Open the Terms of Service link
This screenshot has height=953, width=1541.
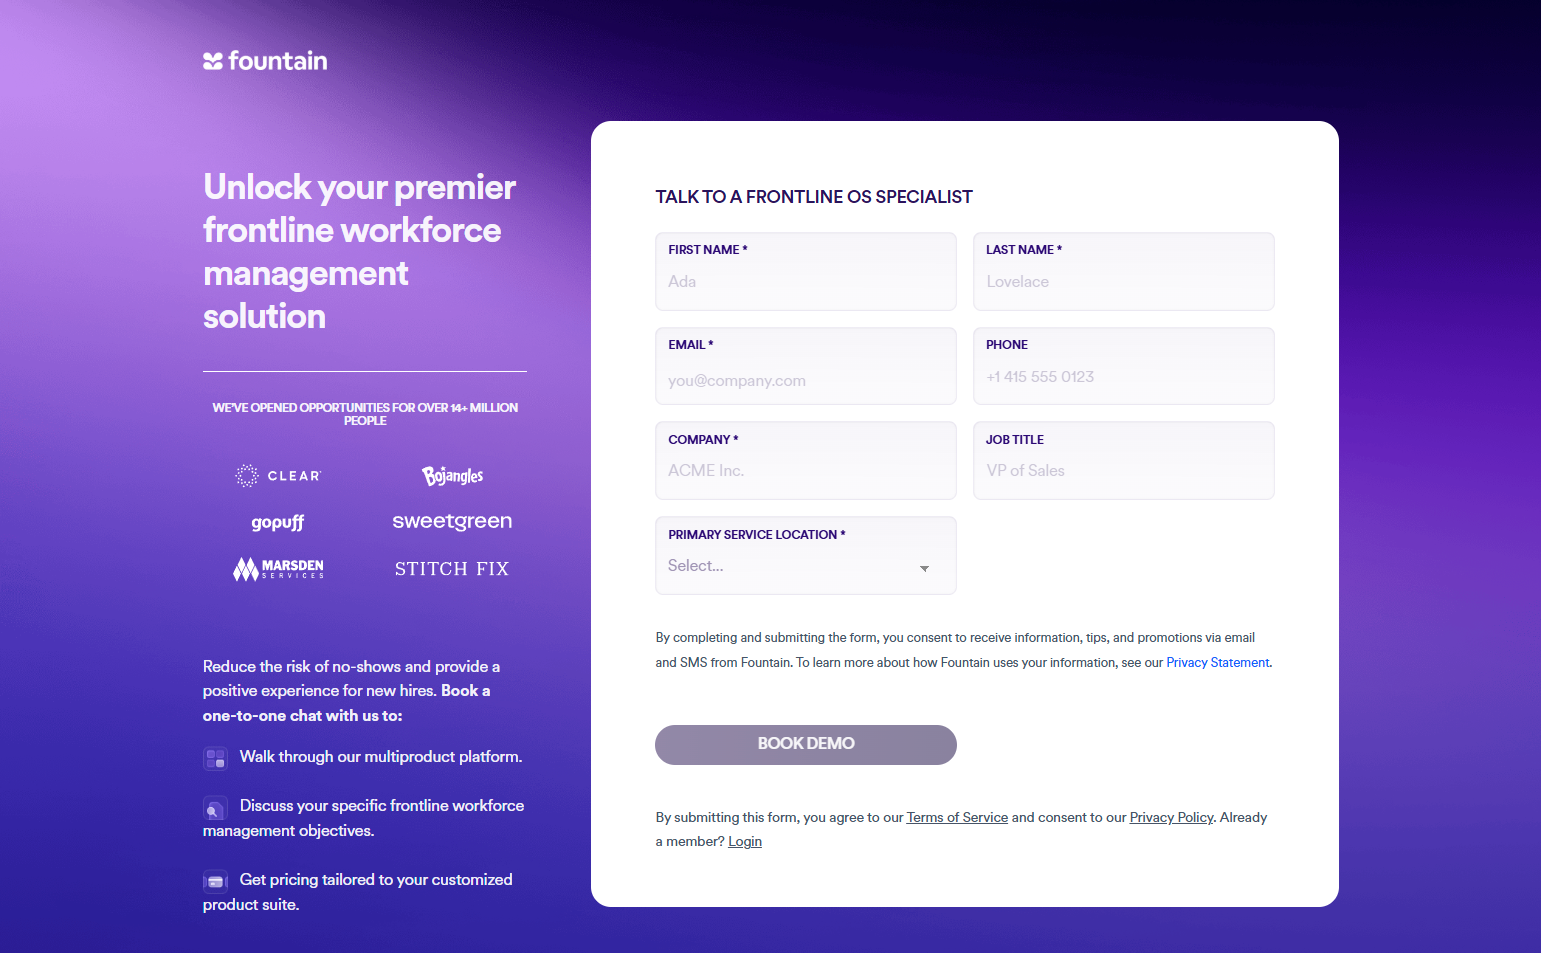[957, 818]
